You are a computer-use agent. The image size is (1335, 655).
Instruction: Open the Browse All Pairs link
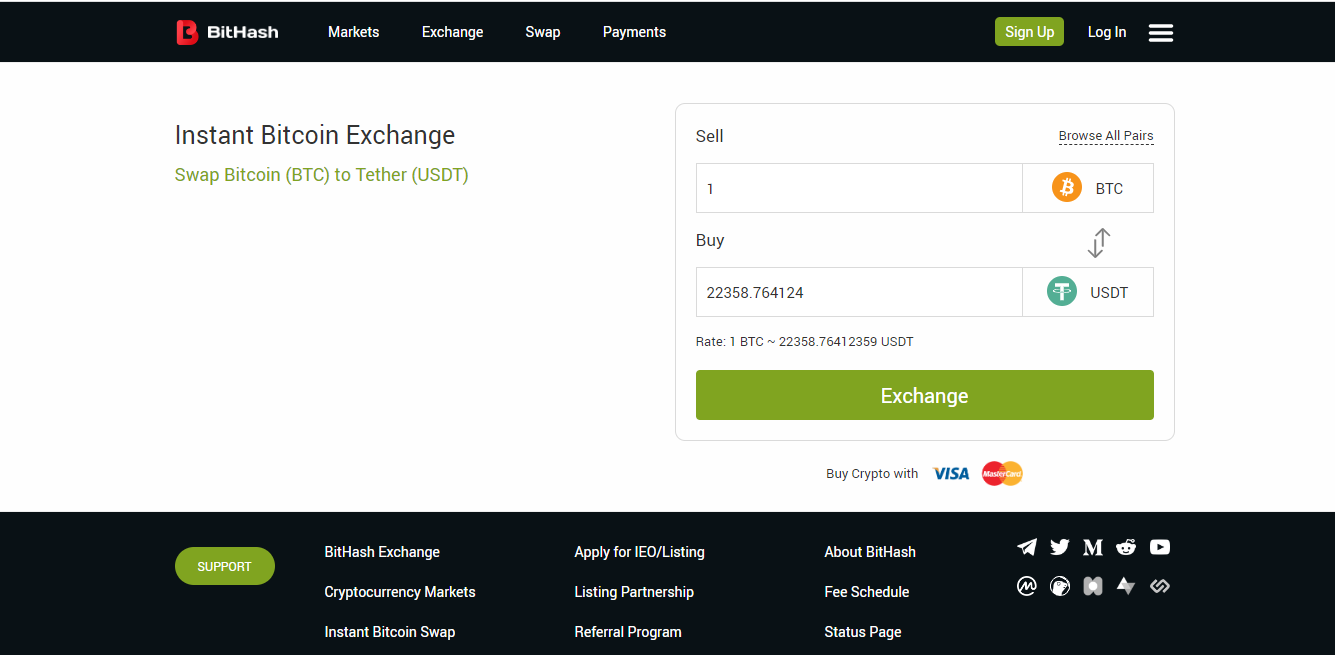[1105, 135]
